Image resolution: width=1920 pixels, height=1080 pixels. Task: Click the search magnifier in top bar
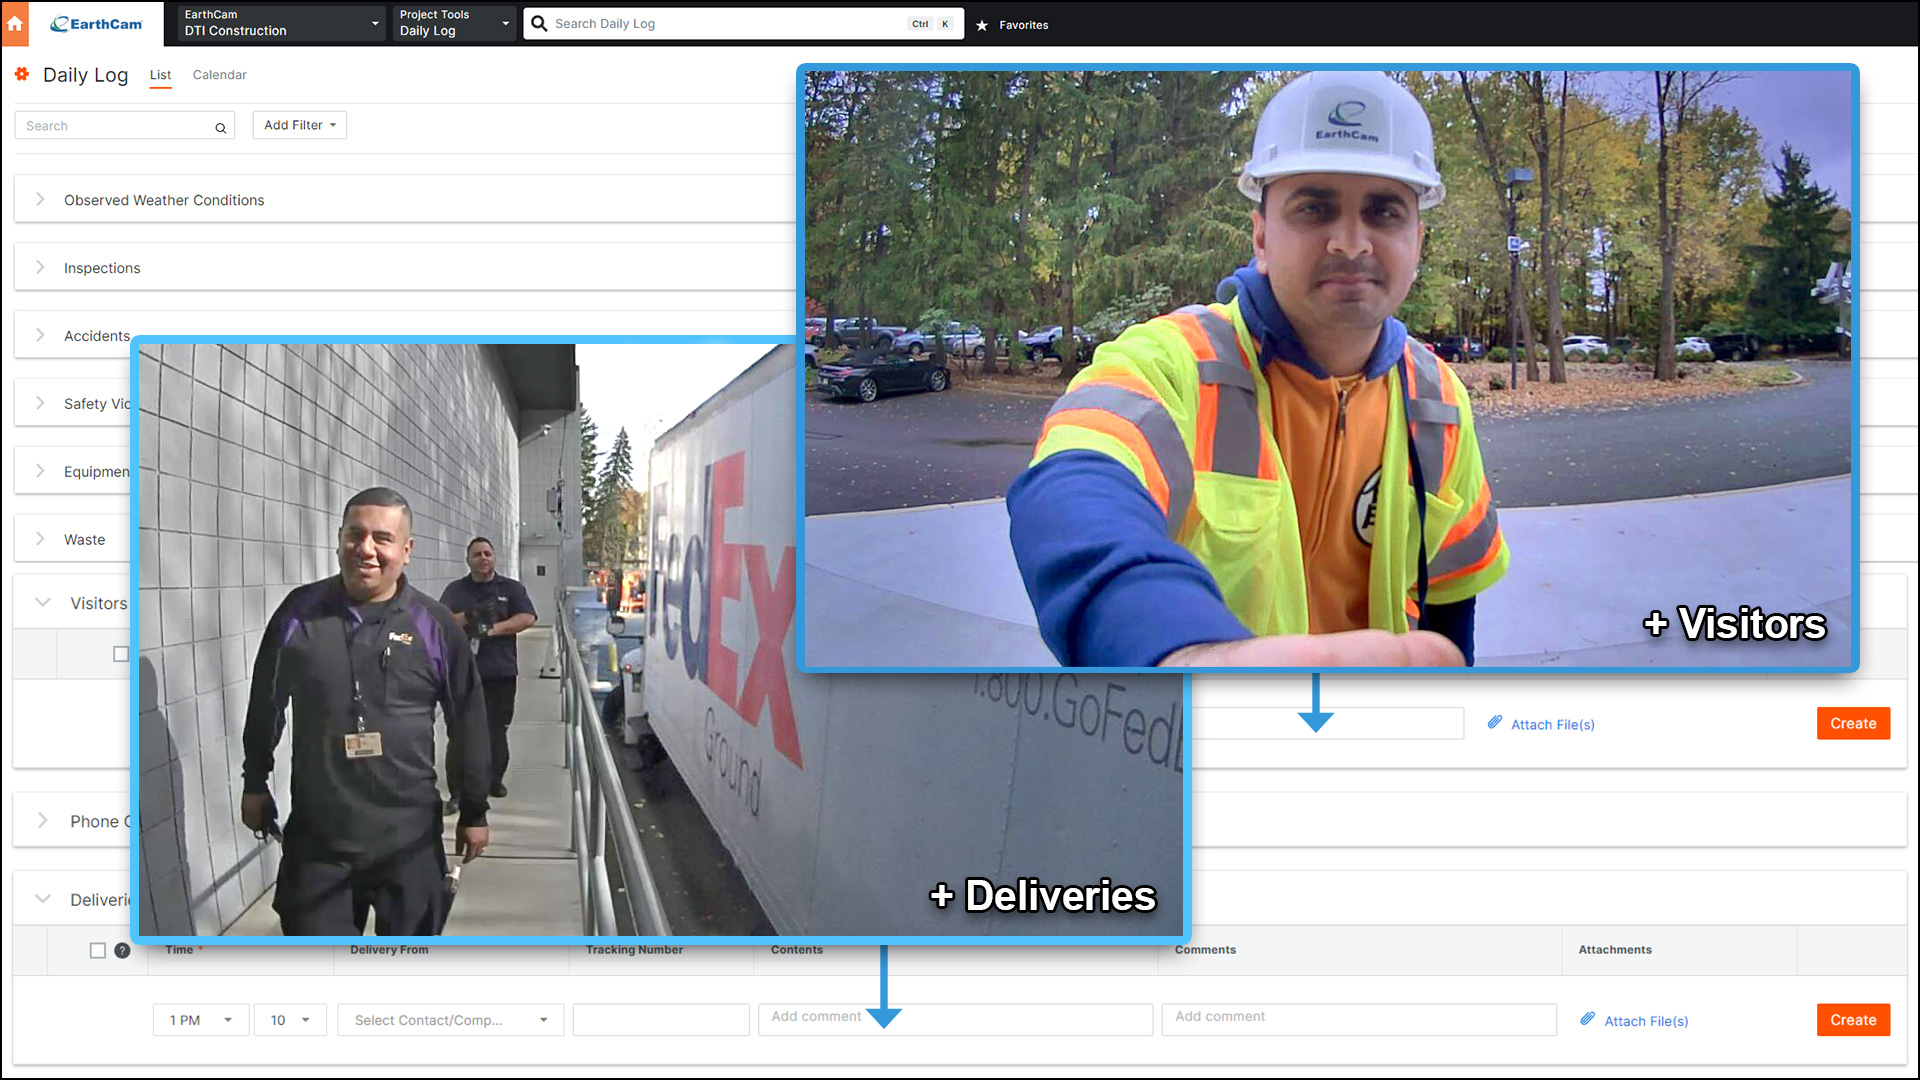coord(539,23)
